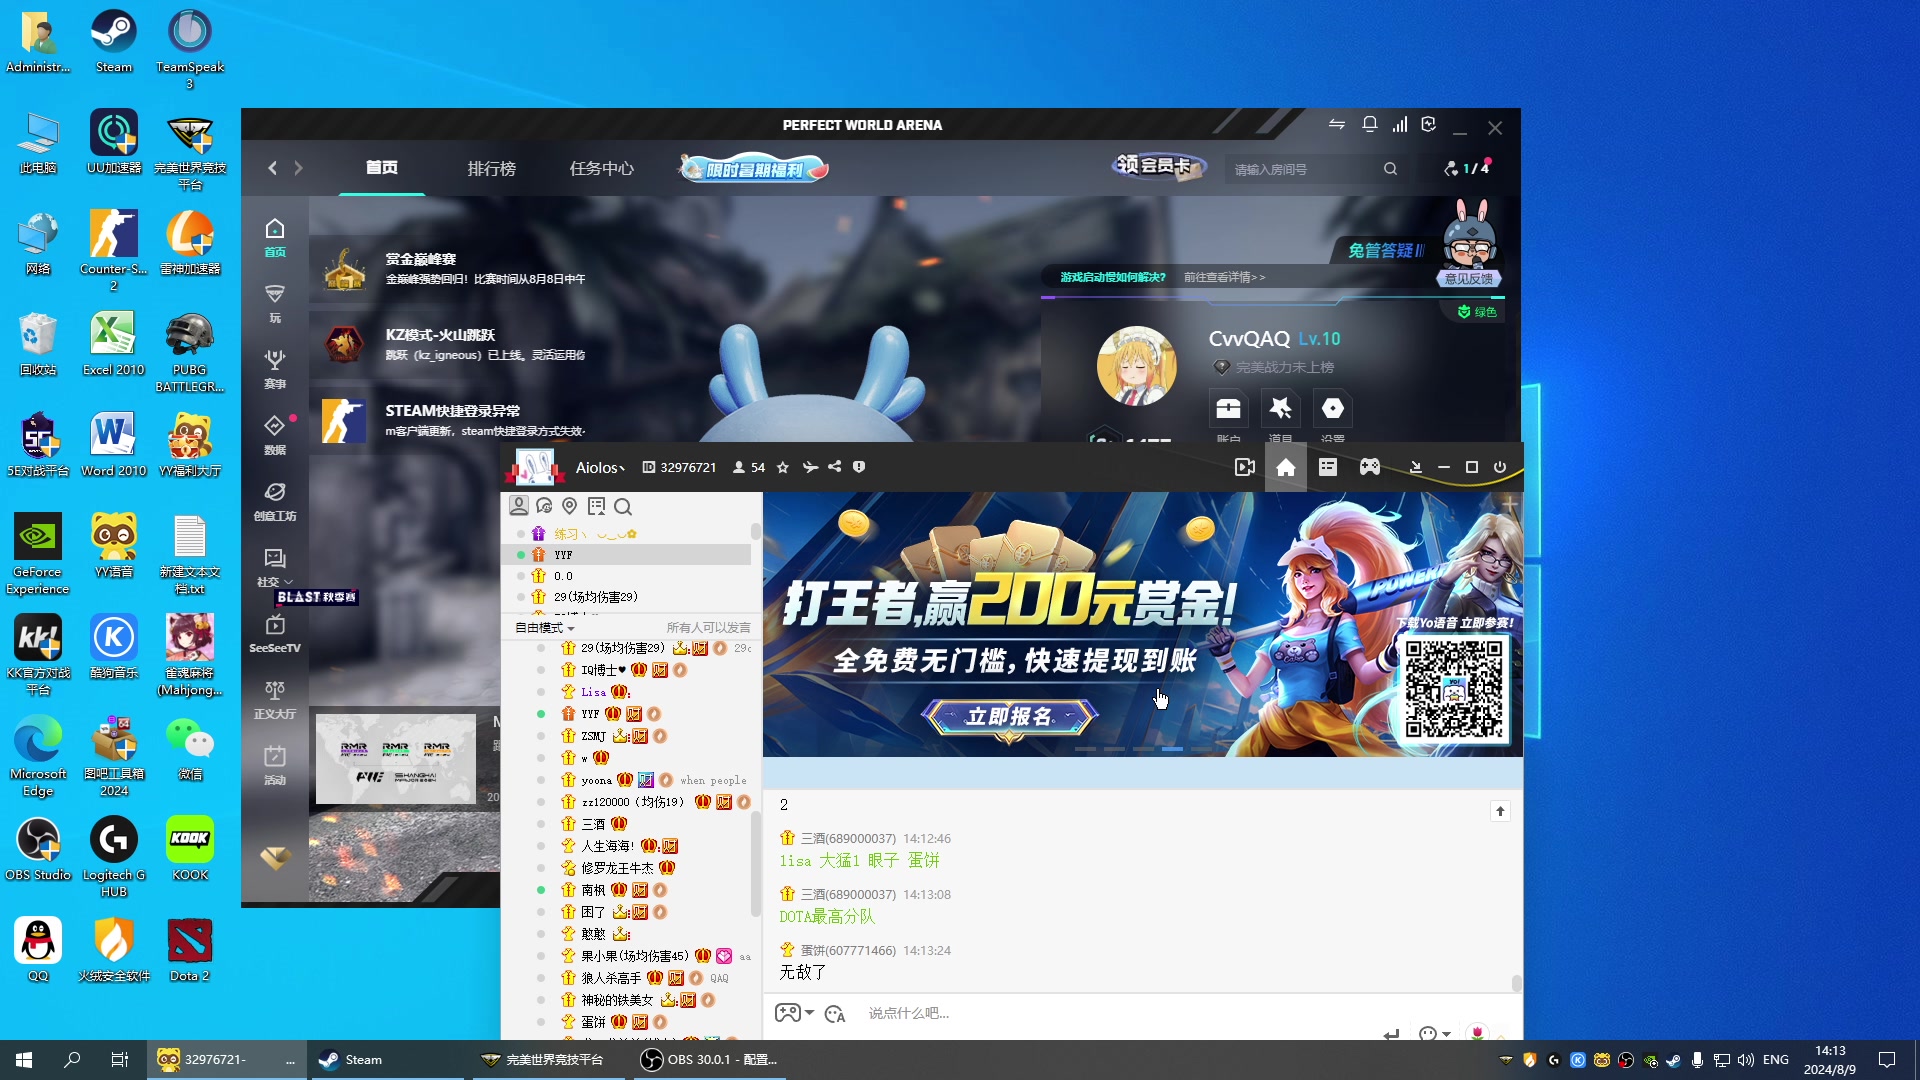Click the gamepad icon in YY header
The image size is (1920, 1080).
click(1370, 467)
